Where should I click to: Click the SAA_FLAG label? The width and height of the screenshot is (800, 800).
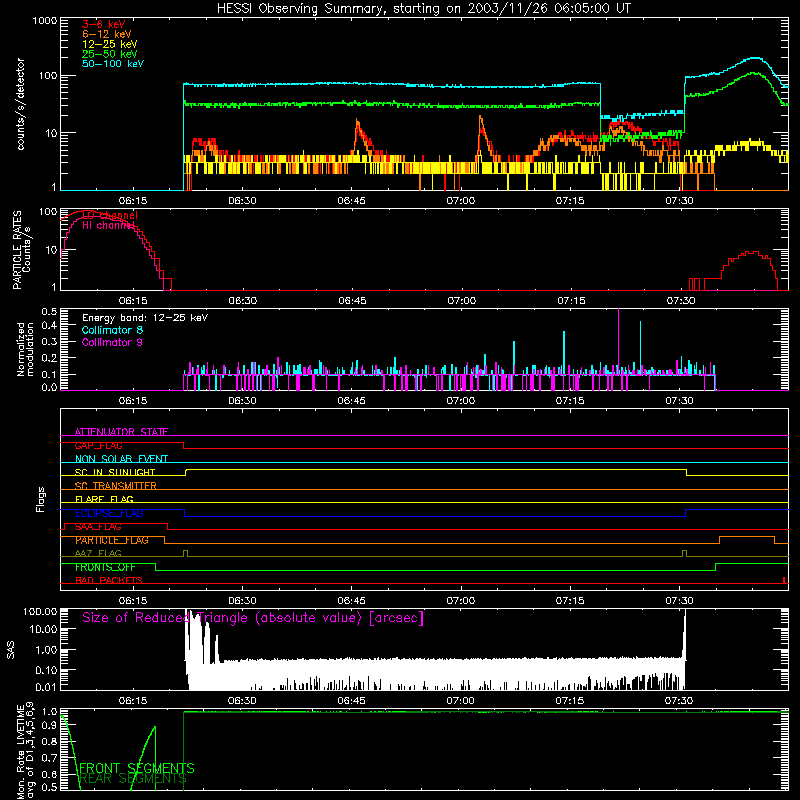coord(98,527)
